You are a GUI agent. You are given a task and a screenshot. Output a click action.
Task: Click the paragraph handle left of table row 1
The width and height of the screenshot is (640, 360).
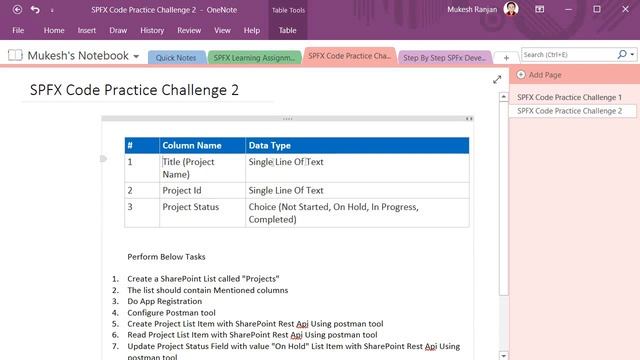pyautogui.click(x=103, y=158)
